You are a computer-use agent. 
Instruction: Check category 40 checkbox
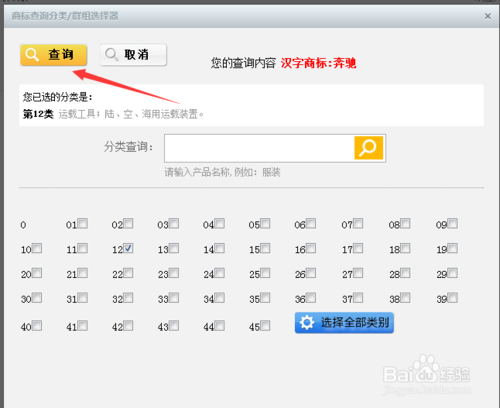[x=37, y=326]
